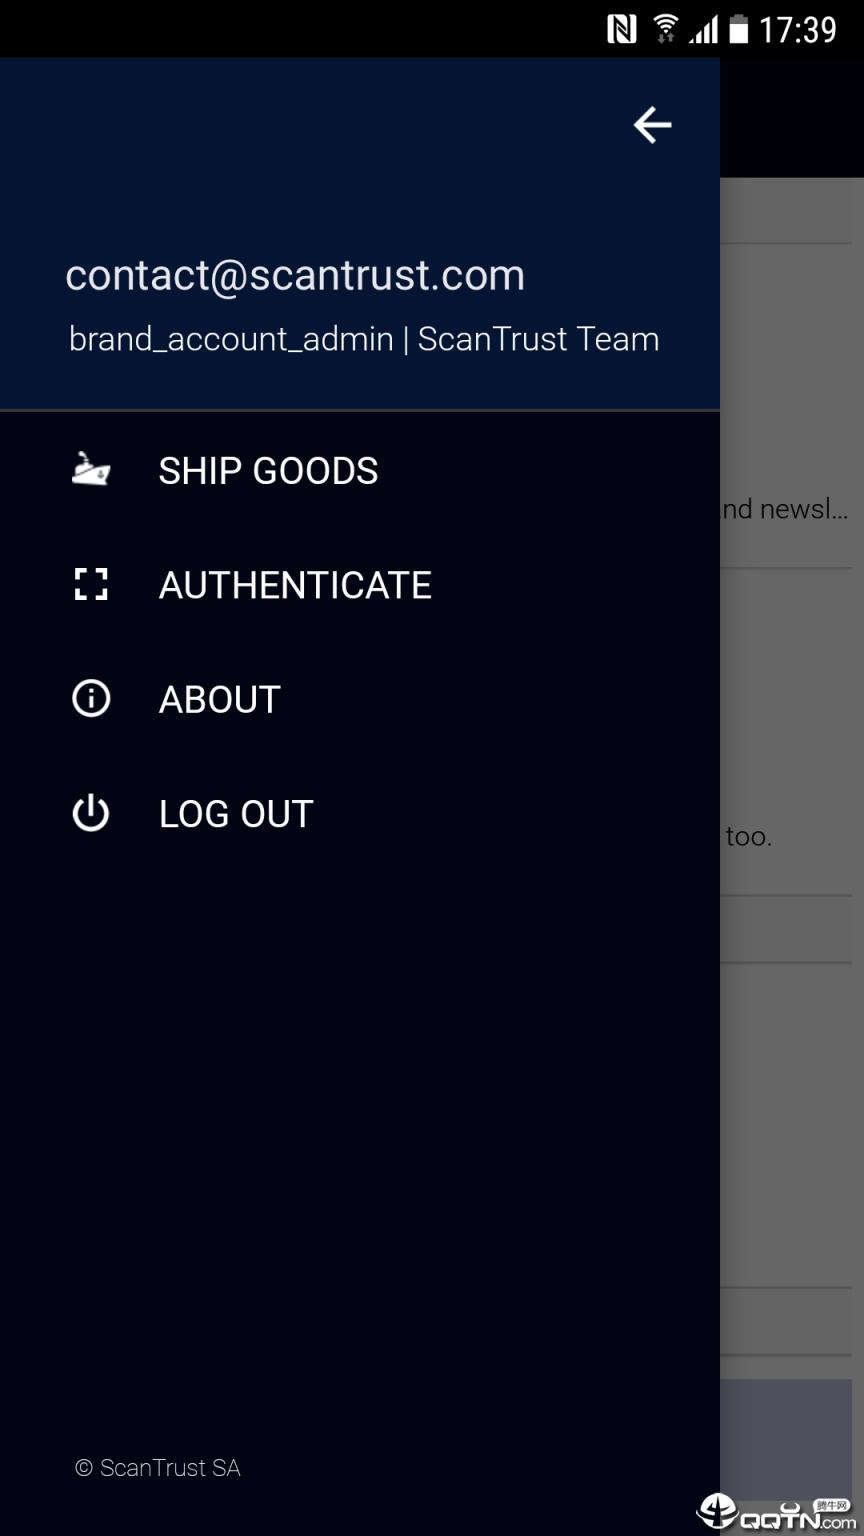
Task: Click the brand_account_admin ScanTrust Team text
Action: 364,339
